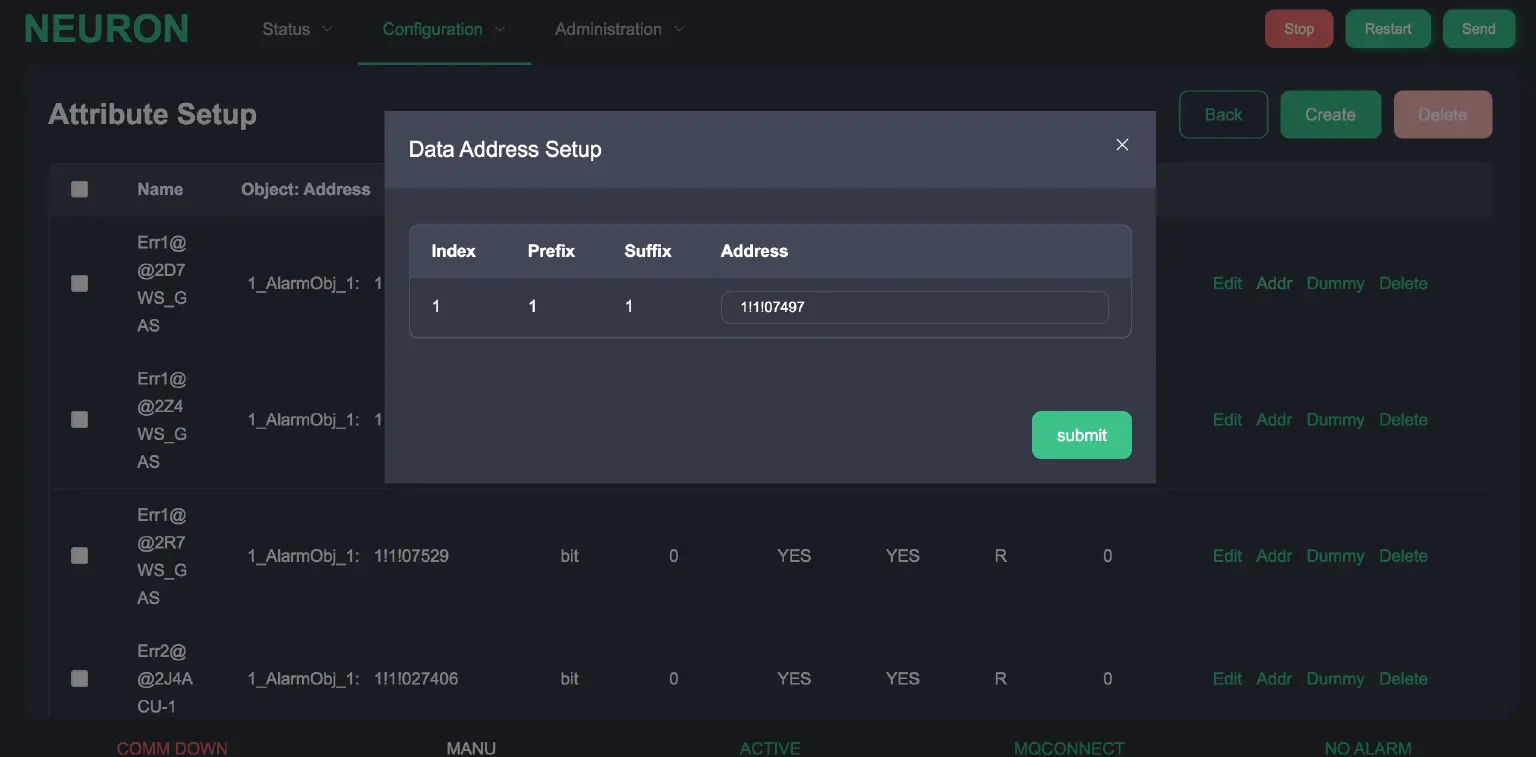1536x757 pixels.
Task: Click Delete link in the Err1@@2Z4WS_GAS row
Action: [1403, 420]
